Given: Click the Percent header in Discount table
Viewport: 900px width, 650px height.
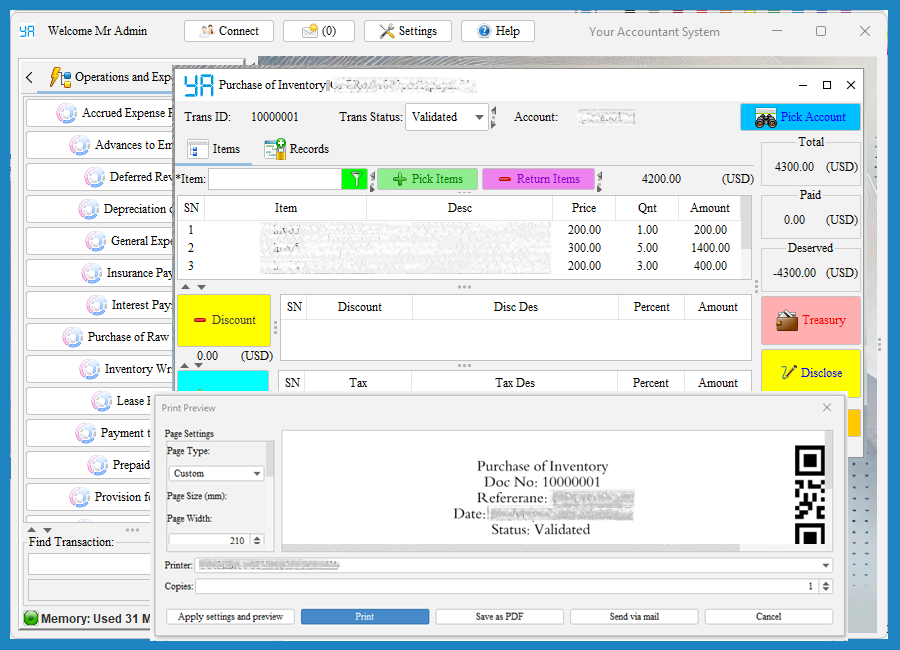Looking at the screenshot, I should pyautogui.click(x=651, y=307).
